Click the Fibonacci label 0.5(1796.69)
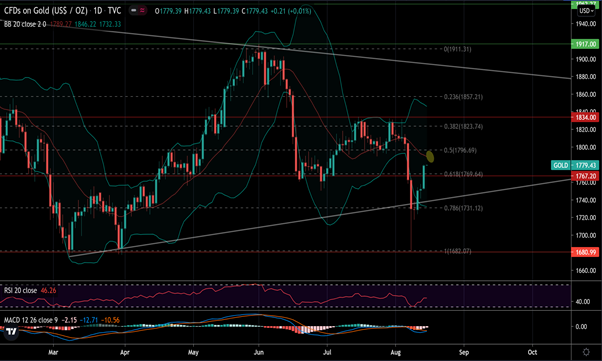Screen dimensions: 602x361 point(460,150)
